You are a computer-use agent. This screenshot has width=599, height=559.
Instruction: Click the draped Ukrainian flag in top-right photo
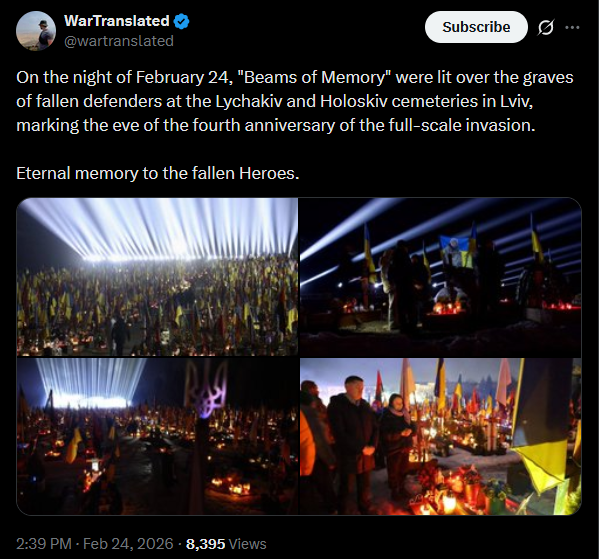coord(457,250)
